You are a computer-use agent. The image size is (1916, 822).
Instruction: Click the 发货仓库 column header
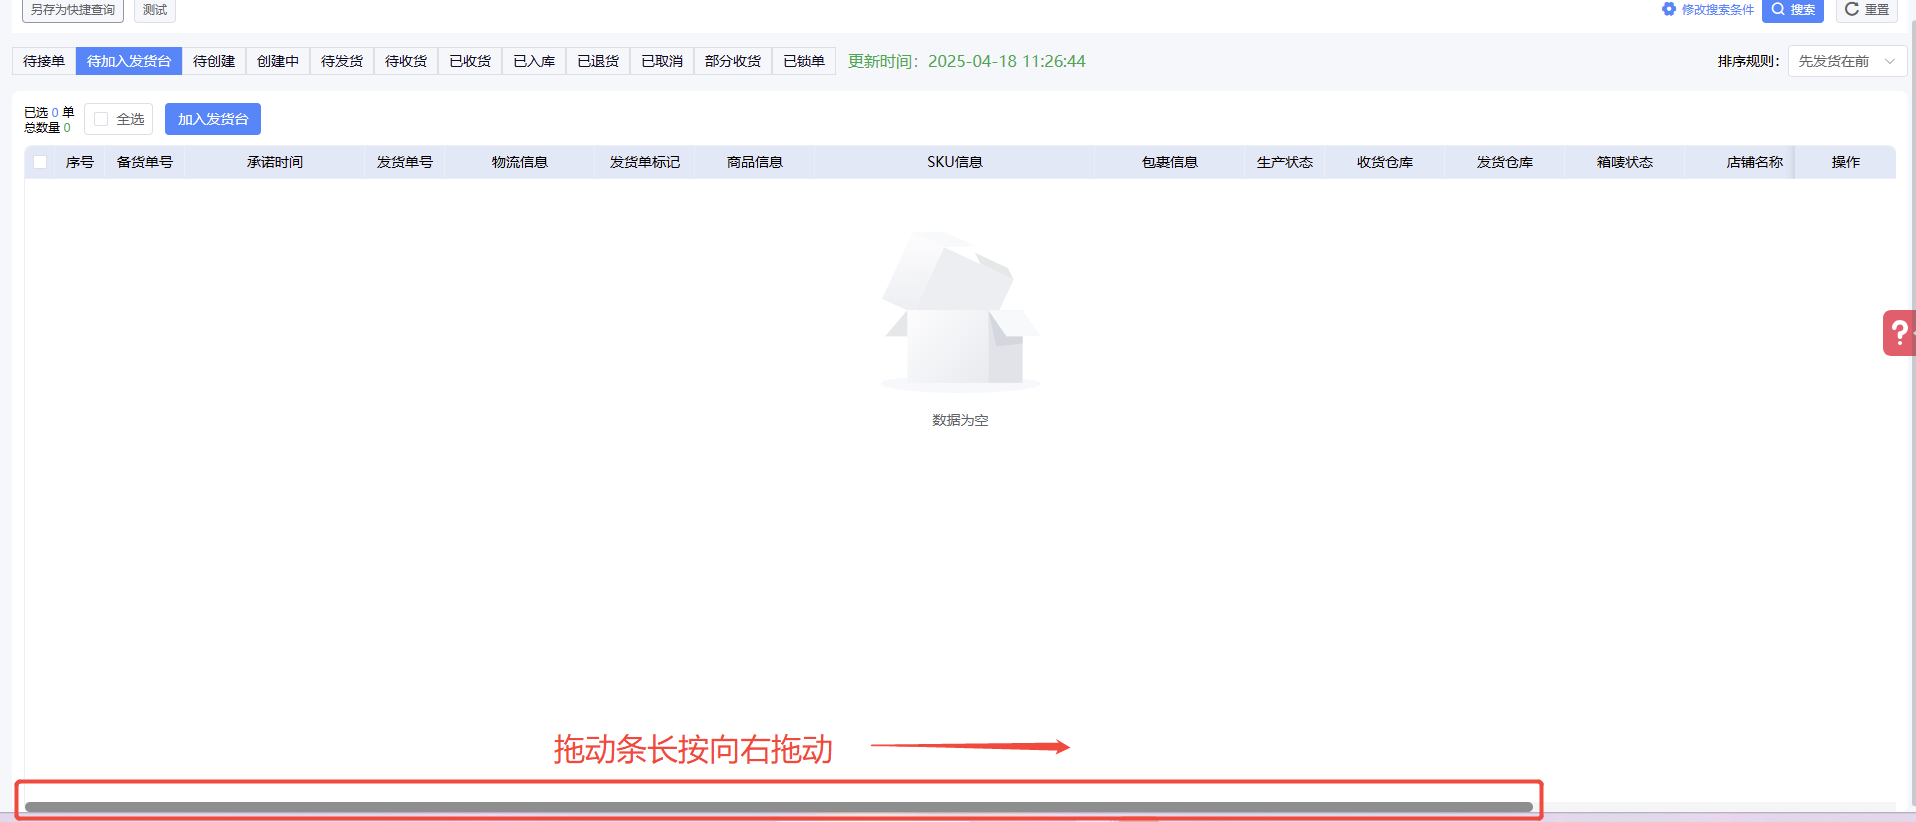(x=1505, y=162)
